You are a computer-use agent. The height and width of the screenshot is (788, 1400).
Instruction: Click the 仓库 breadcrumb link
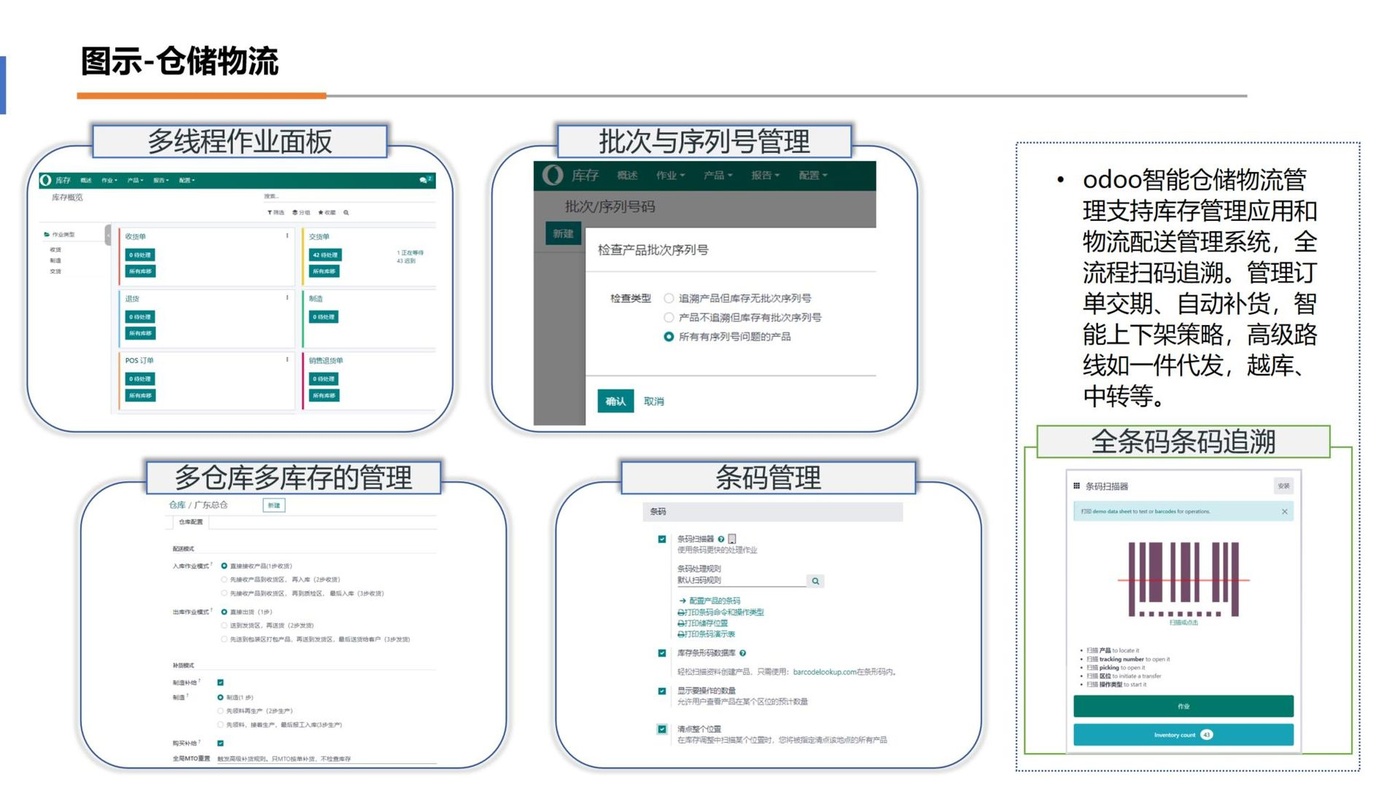point(177,505)
